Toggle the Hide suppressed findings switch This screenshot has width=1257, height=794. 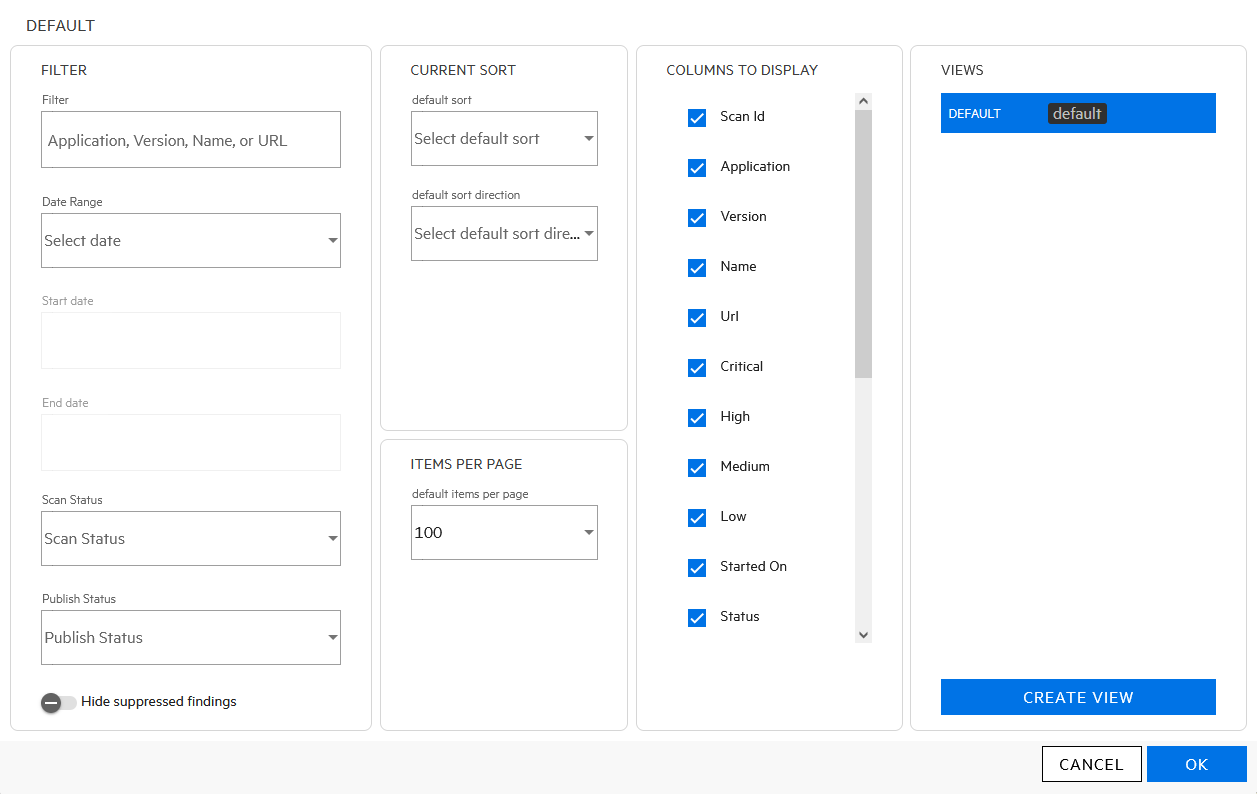click(58, 702)
